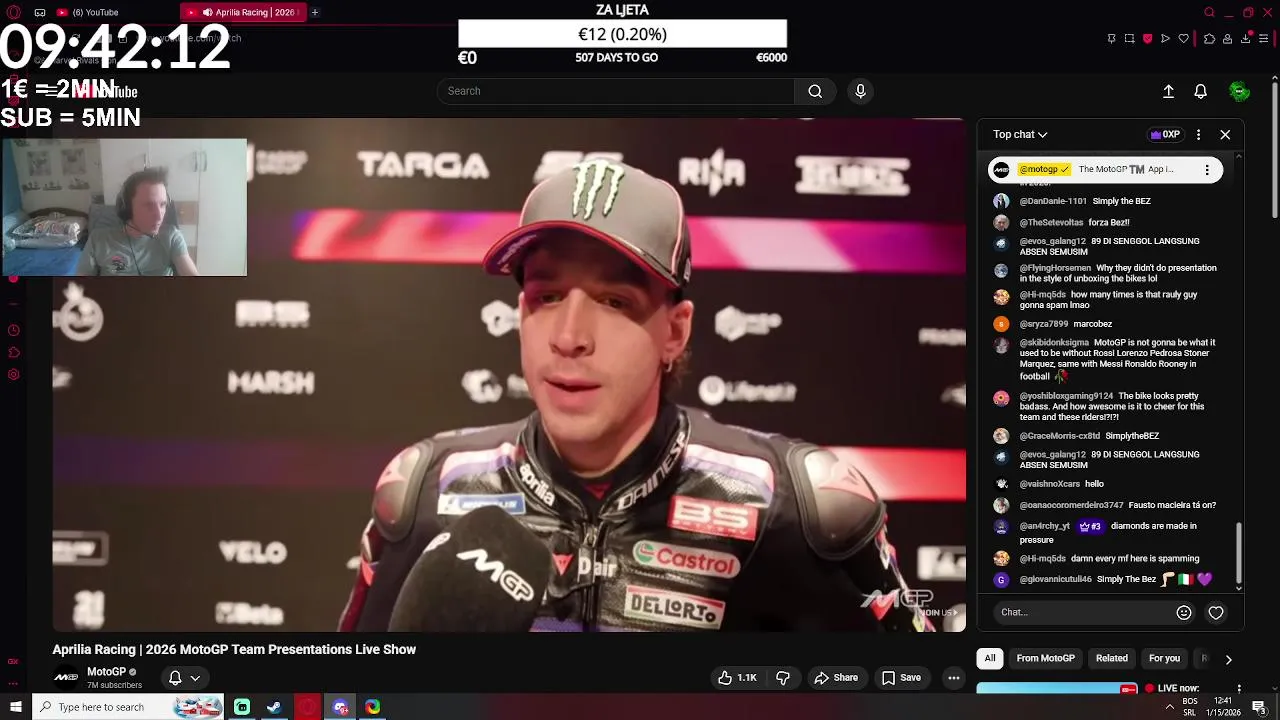This screenshot has width=1280, height=720.
Task: Switch to the Aprilia Racing browser tab
Action: 245,12
